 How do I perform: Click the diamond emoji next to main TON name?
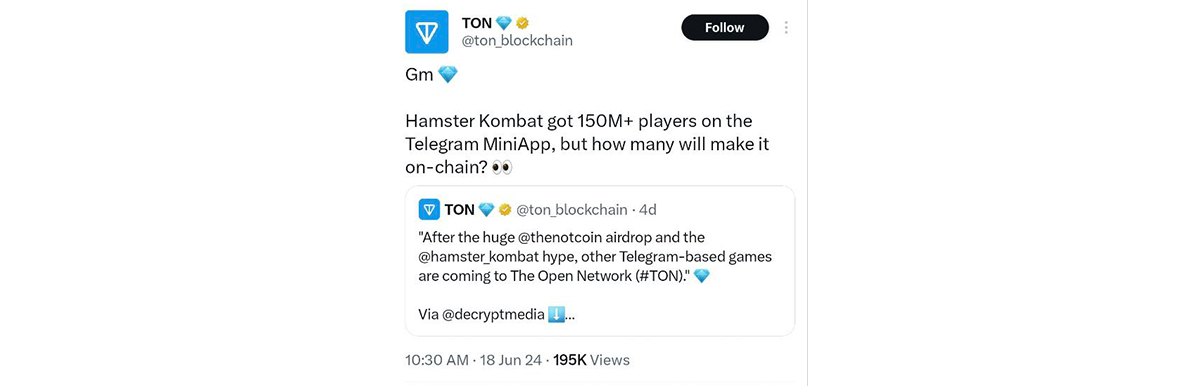pos(504,23)
